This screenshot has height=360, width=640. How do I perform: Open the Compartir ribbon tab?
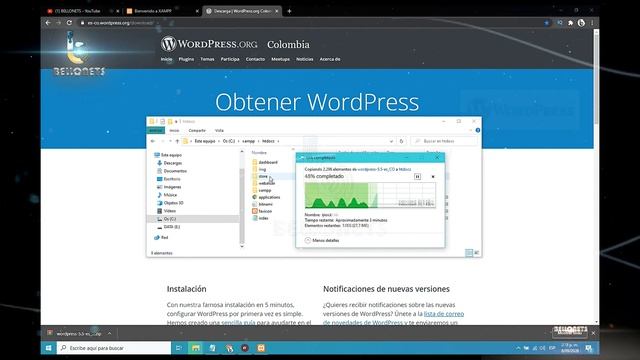tap(197, 131)
